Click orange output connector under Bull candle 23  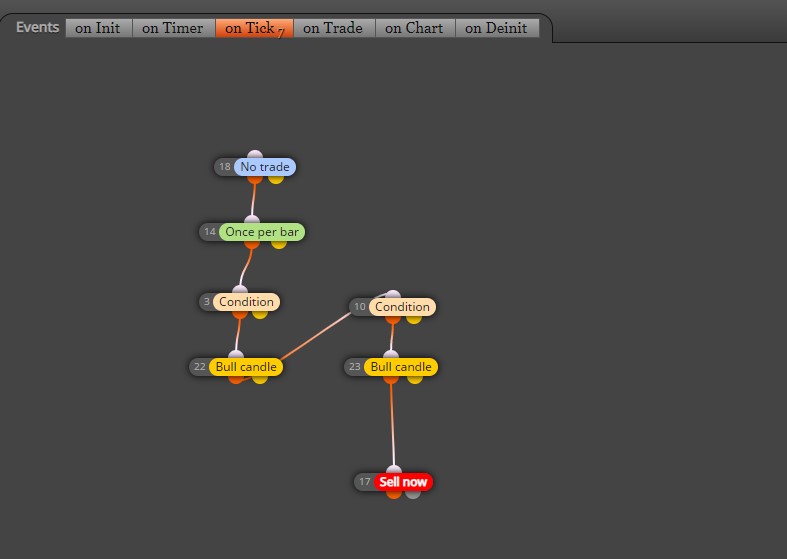point(391,379)
